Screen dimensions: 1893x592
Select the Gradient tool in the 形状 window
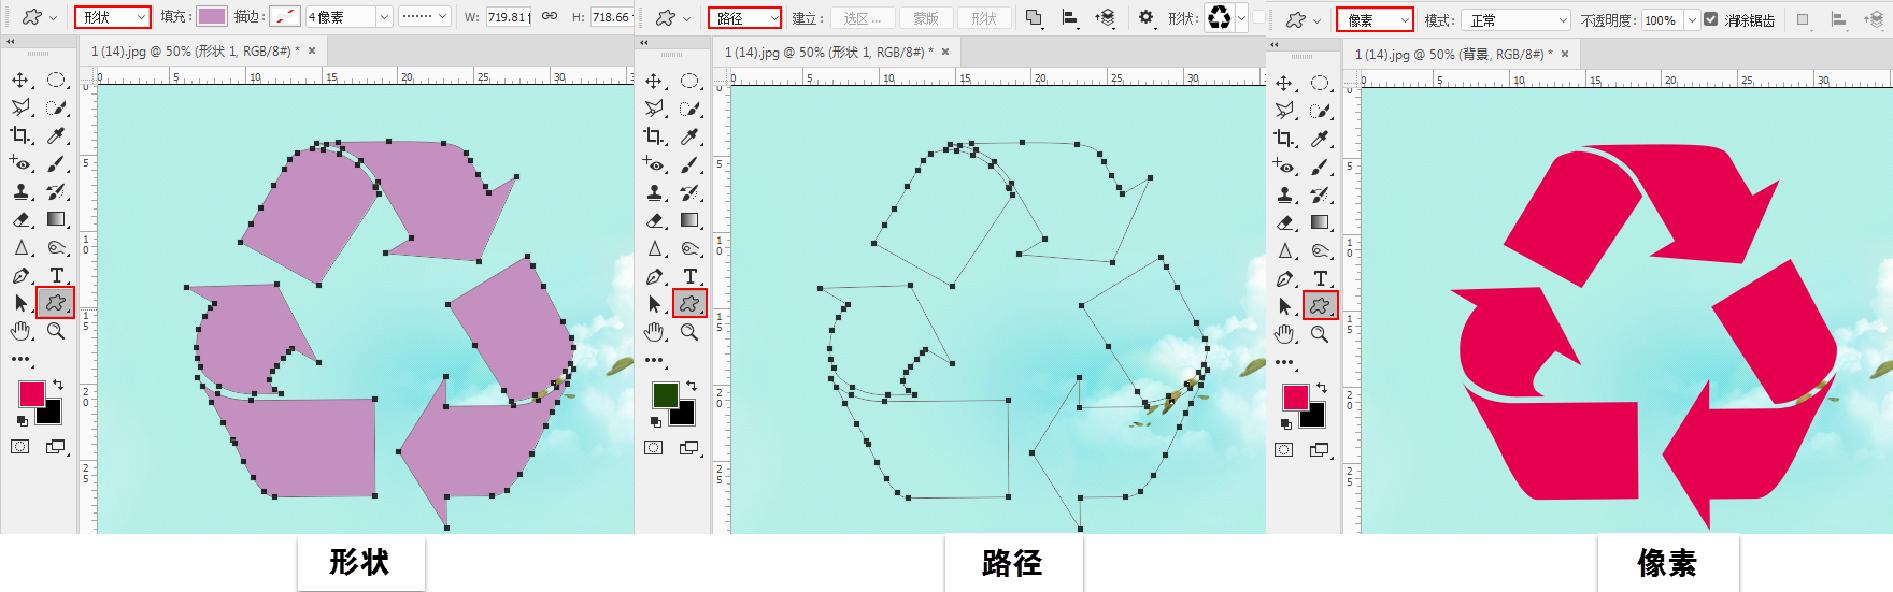[56, 220]
